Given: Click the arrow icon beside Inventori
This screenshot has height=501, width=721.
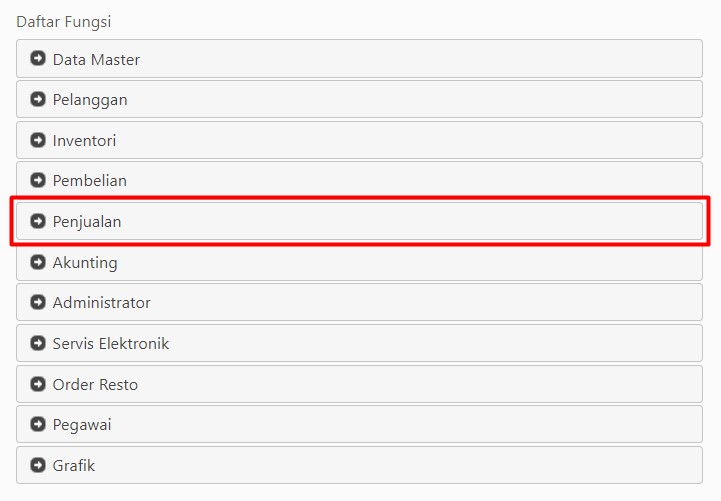Looking at the screenshot, I should pyautogui.click(x=38, y=140).
